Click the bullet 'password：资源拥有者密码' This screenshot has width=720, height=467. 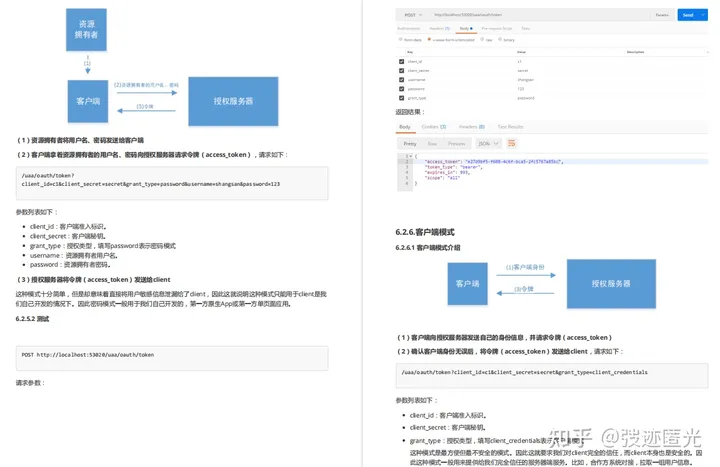pyautogui.click(x=70, y=265)
